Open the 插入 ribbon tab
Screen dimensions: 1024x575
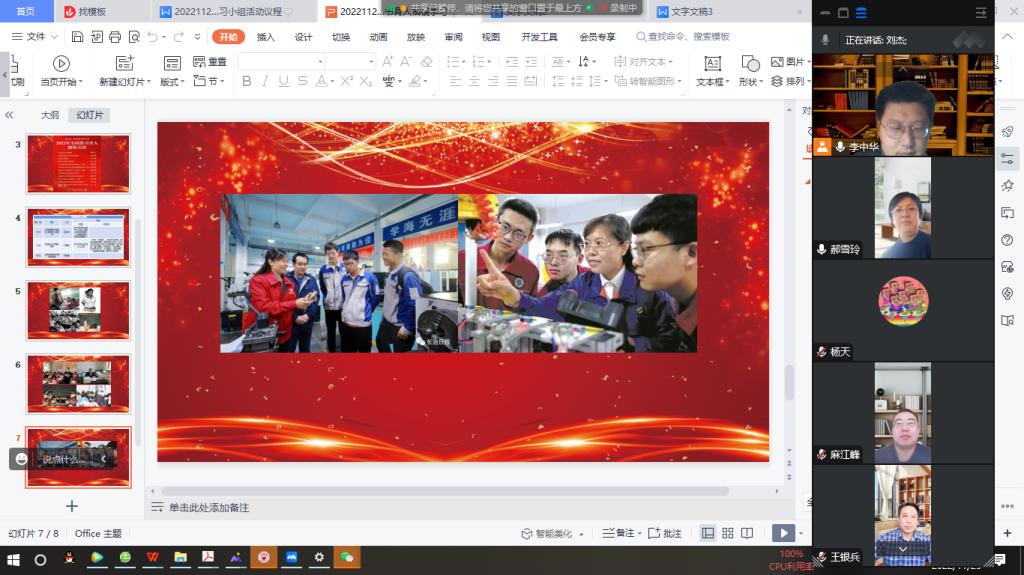266,37
